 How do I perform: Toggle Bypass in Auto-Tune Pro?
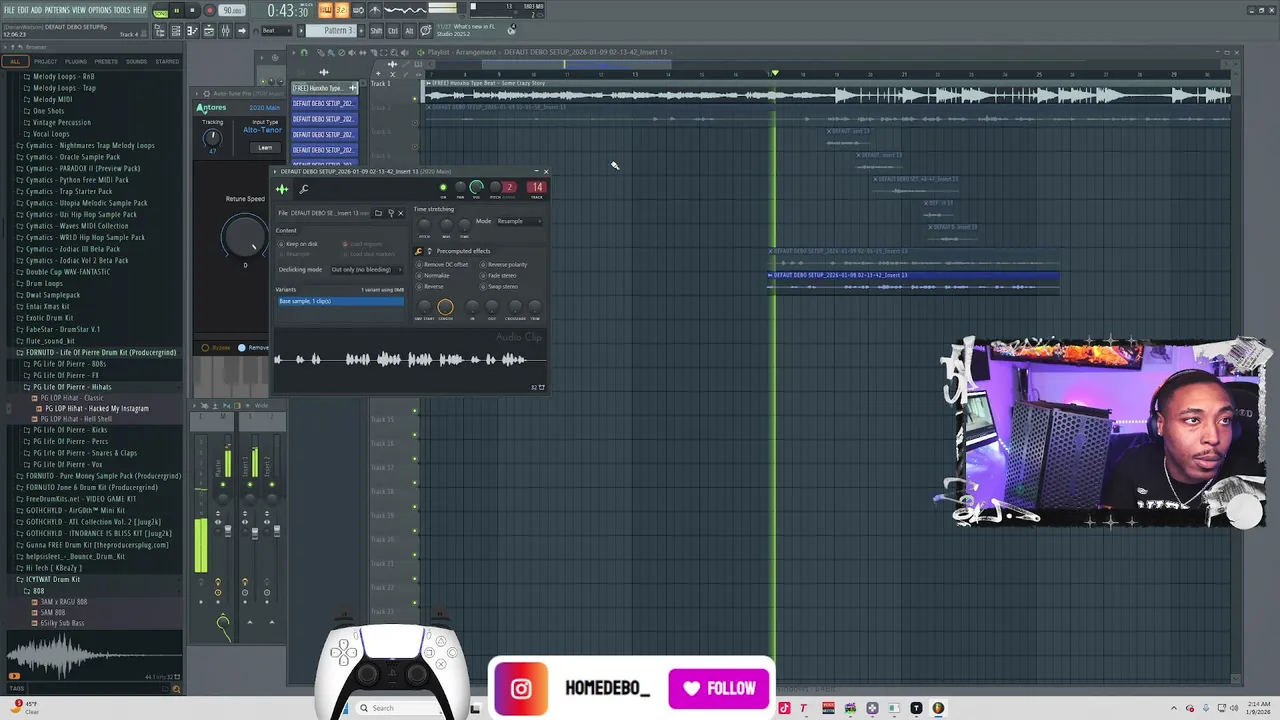click(205, 348)
